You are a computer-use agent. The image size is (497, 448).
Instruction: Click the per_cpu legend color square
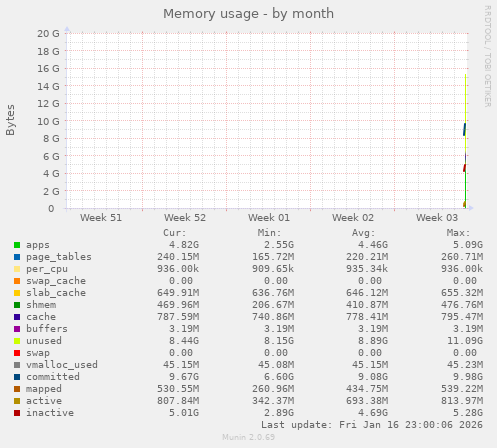point(17,269)
